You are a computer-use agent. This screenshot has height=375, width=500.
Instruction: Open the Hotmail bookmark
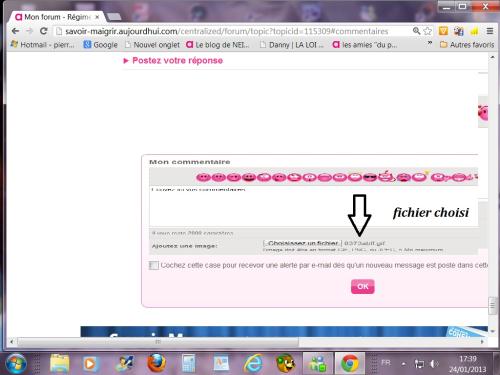[x=43, y=44]
